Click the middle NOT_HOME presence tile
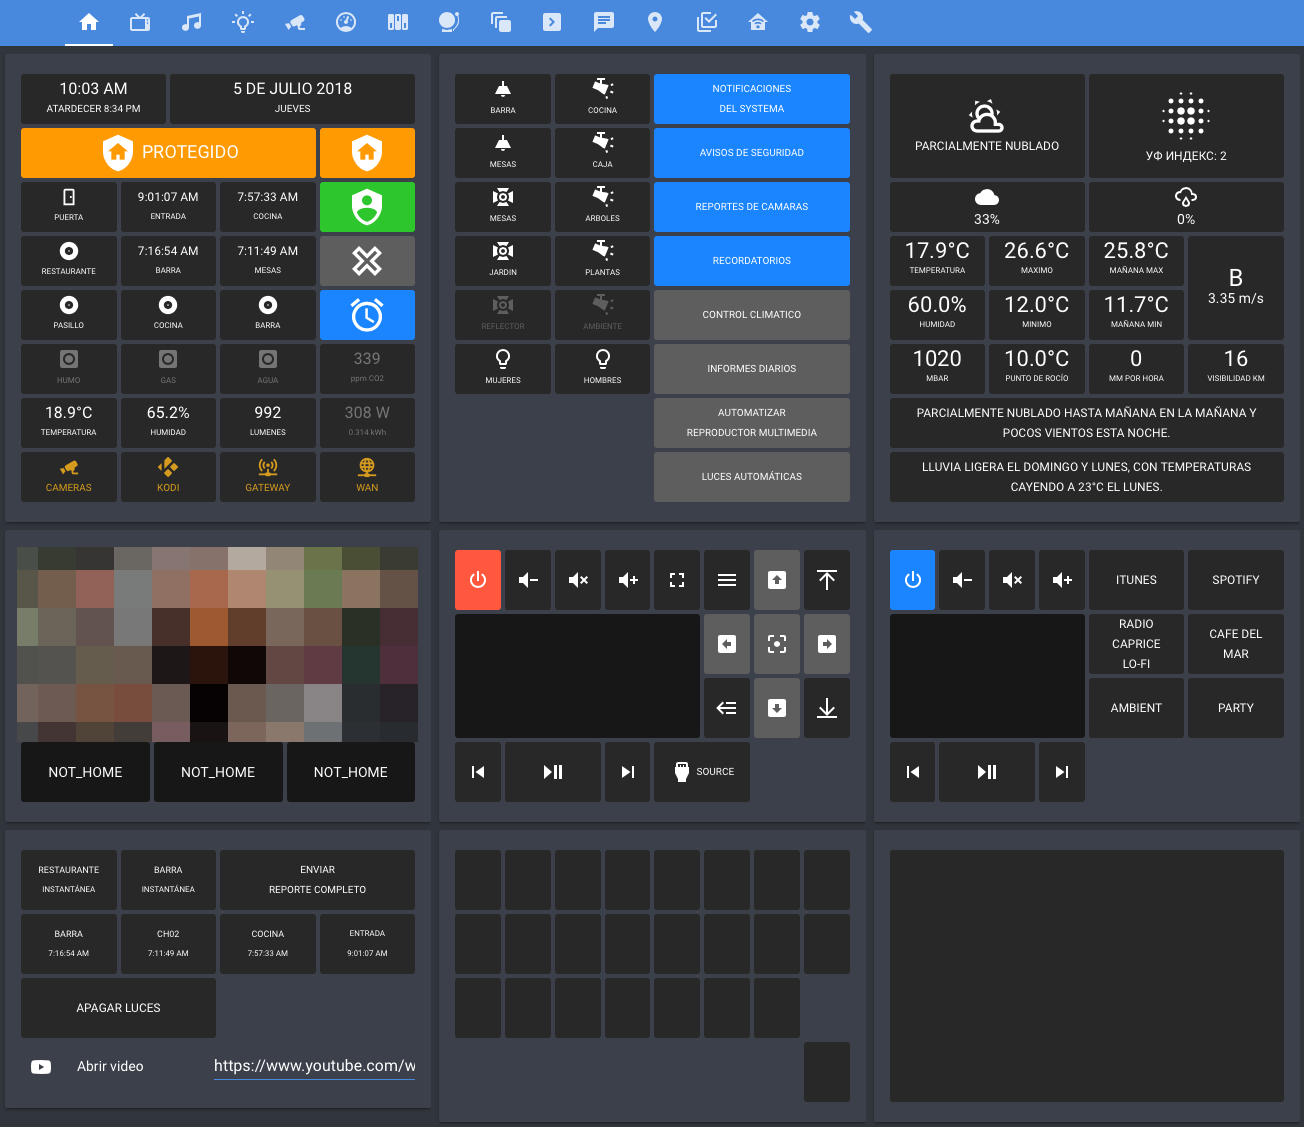1304x1127 pixels. (x=217, y=771)
